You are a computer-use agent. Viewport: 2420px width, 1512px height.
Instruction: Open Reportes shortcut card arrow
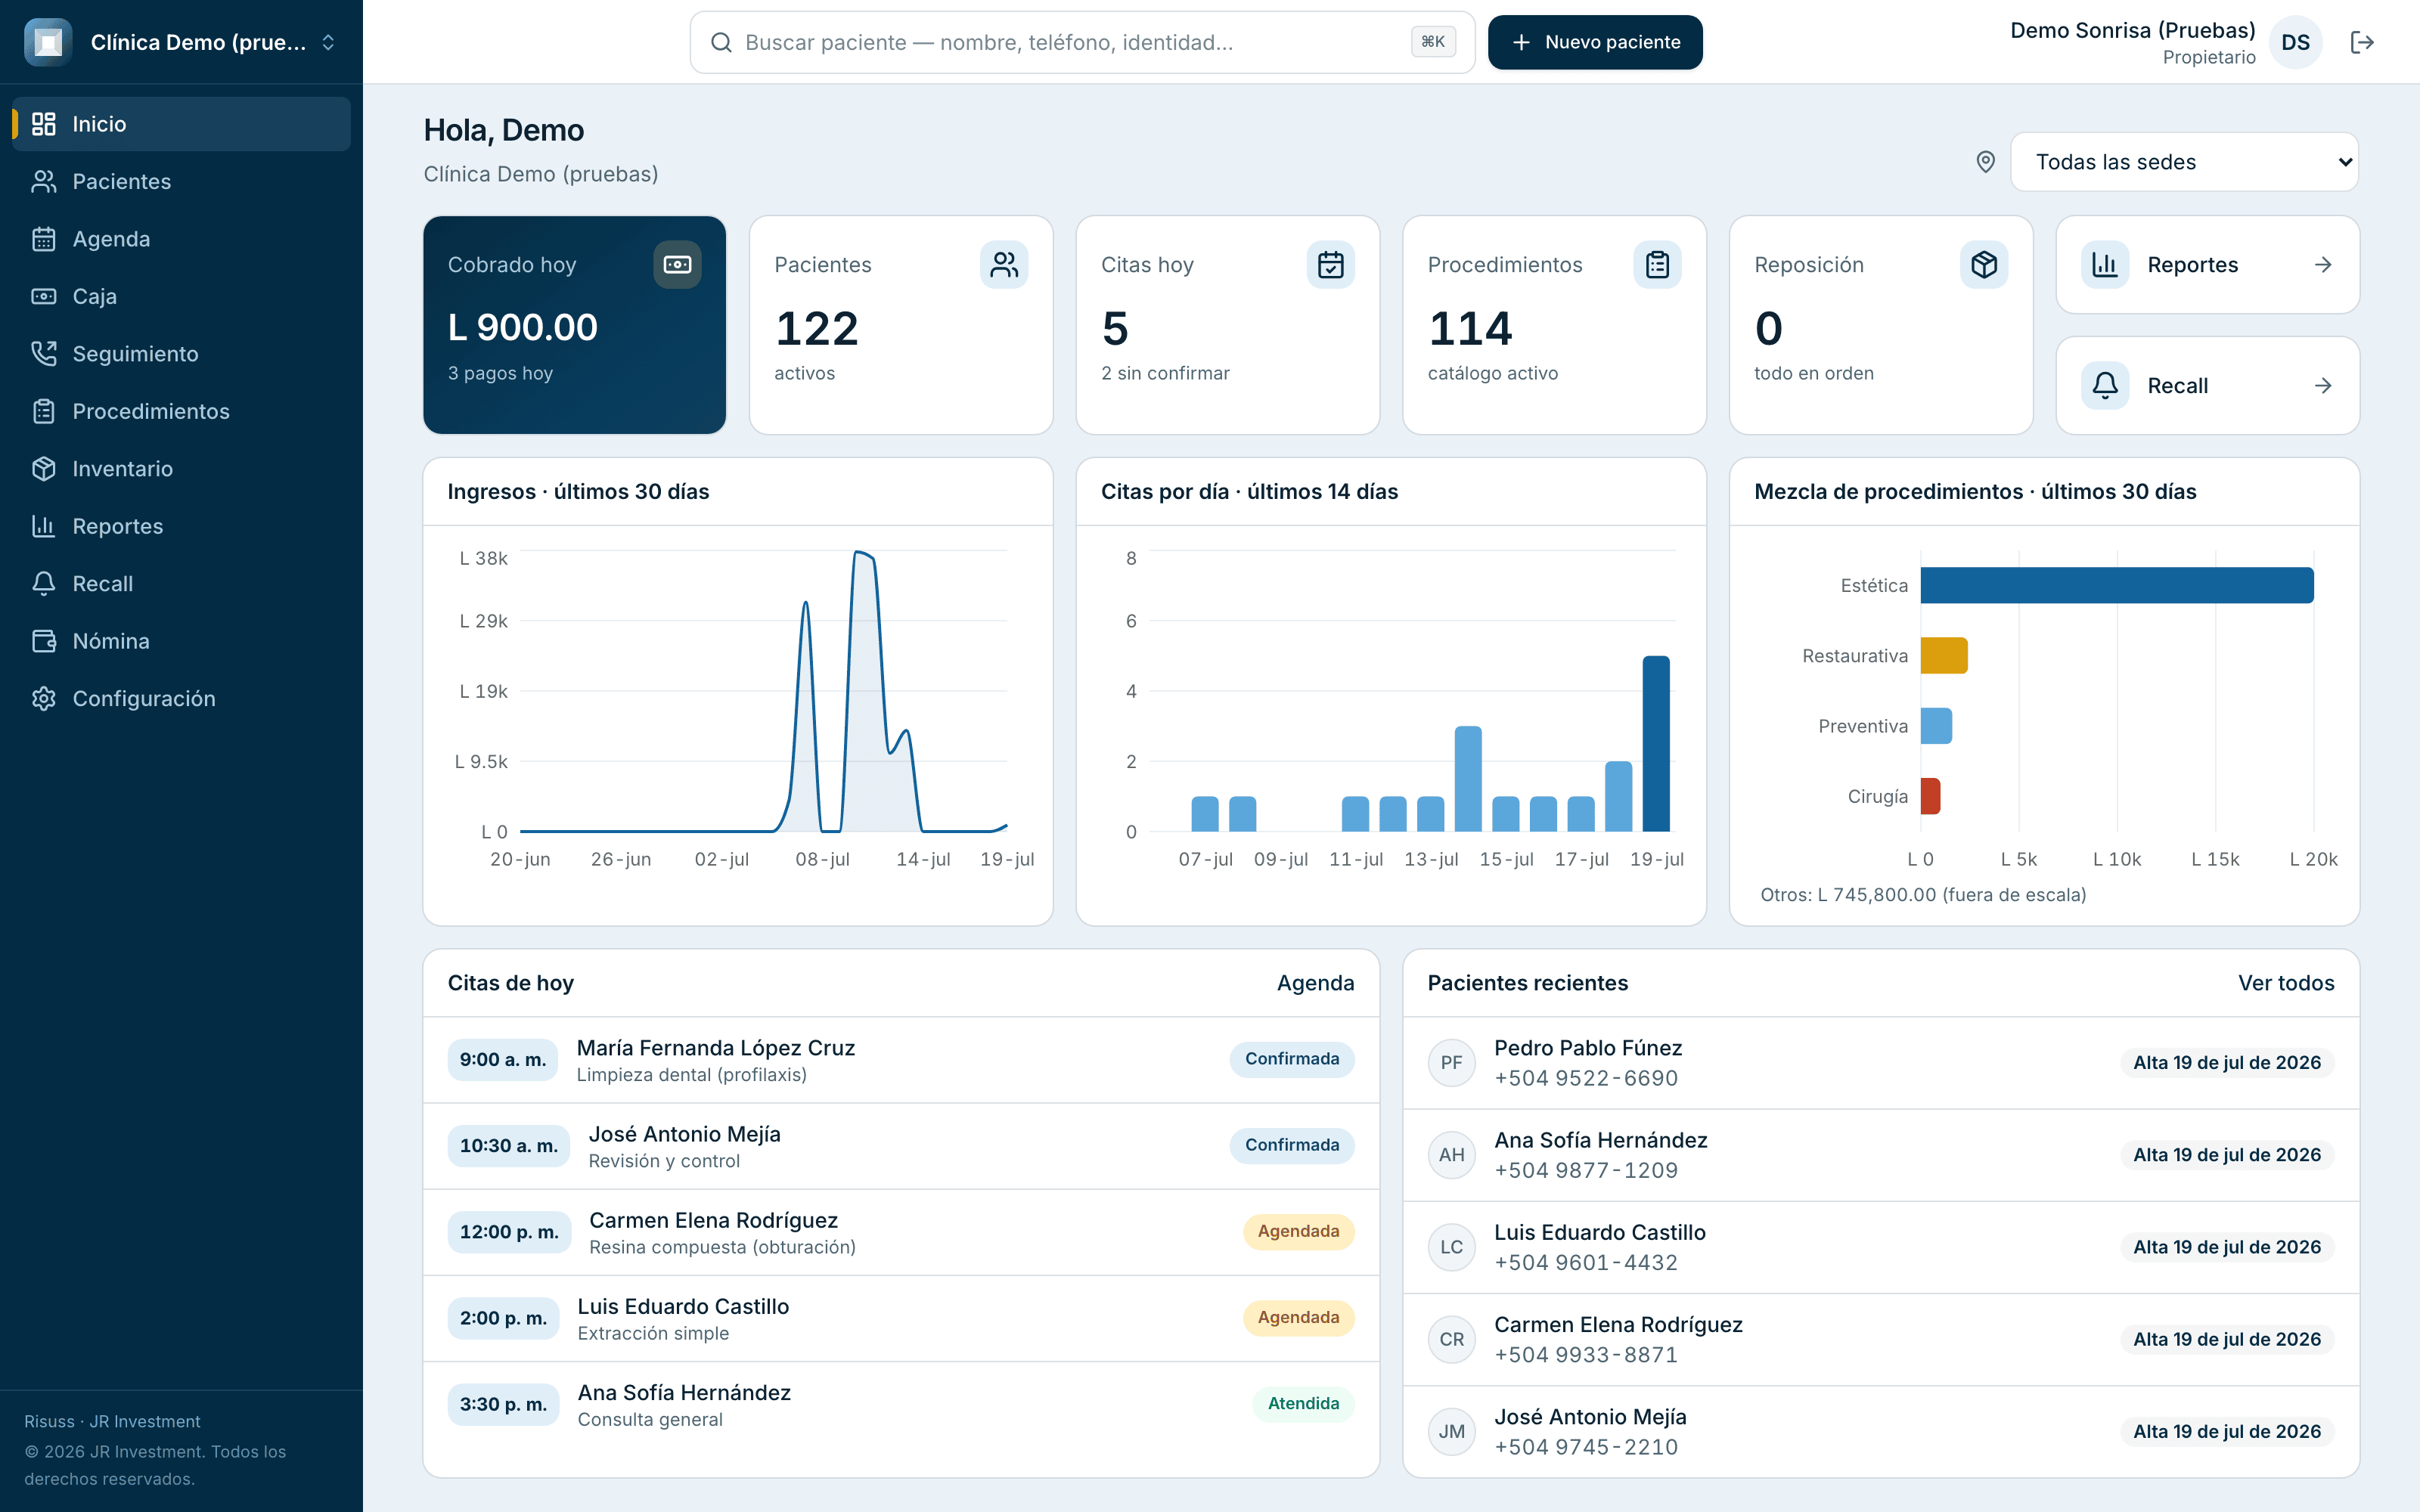[x=2322, y=265]
